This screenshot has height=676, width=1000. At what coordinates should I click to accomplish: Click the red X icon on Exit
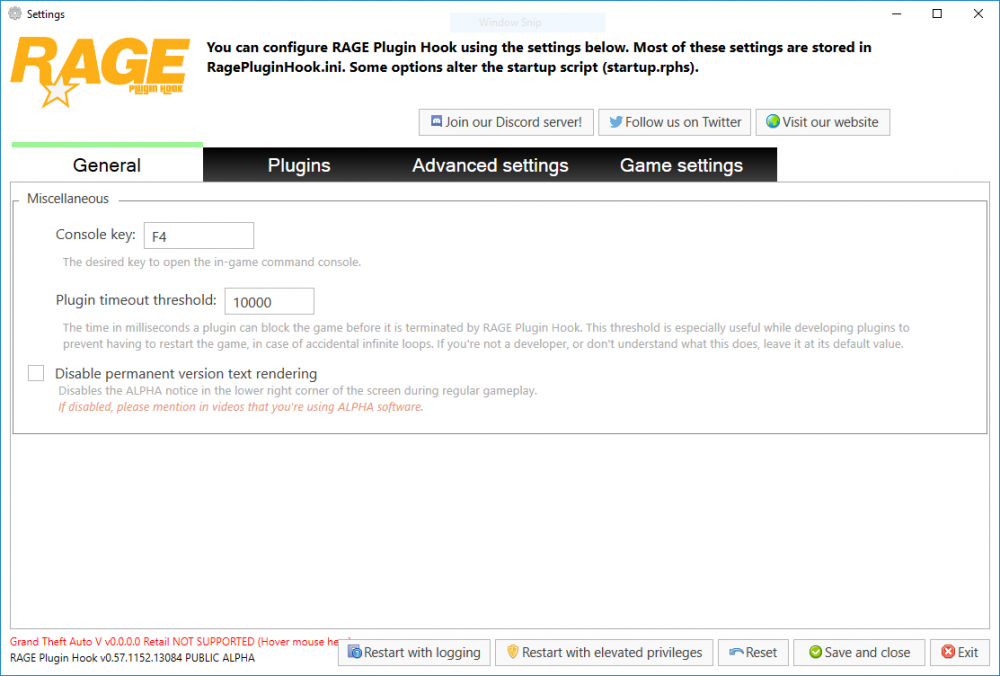[948, 652]
